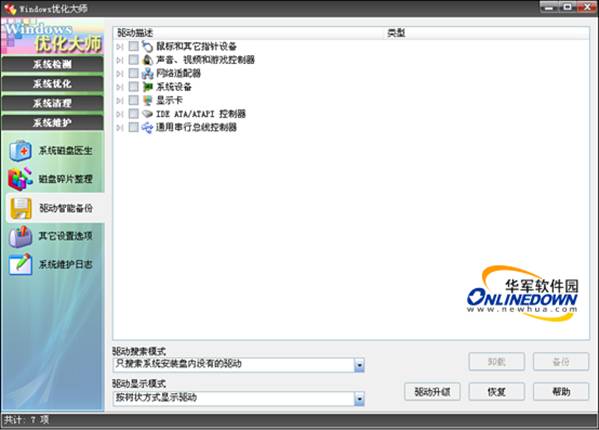Select 驱动智能备份 label in sidebar
The width and height of the screenshot is (599, 430).
coord(66,208)
